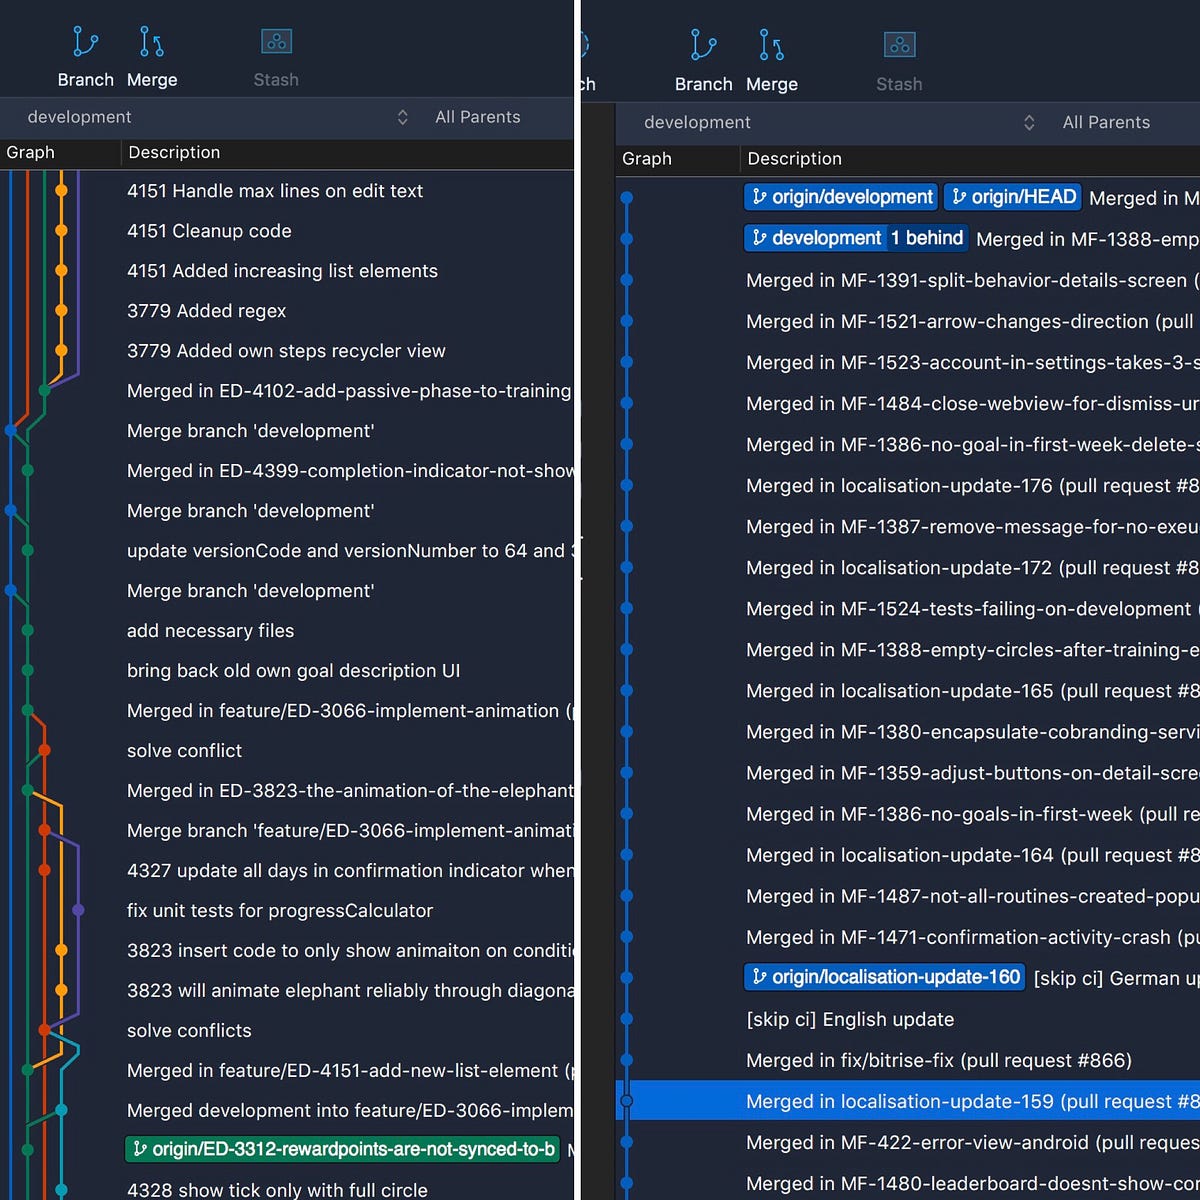This screenshot has width=1200, height=1200.
Task: Open the All Parents filter on the left
Action: click(478, 117)
